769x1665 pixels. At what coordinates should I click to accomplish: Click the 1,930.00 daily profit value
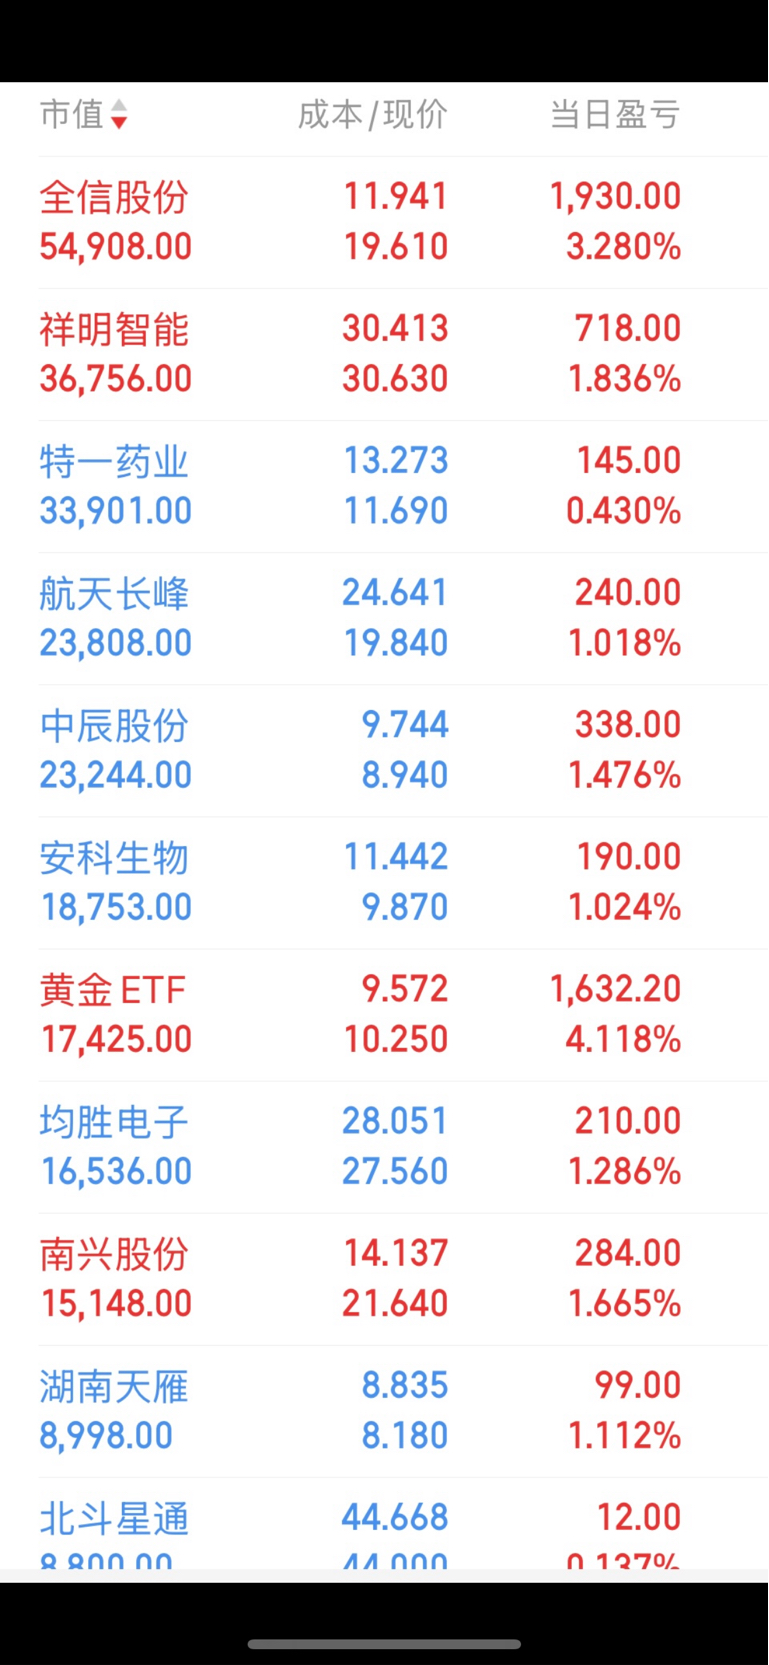click(615, 196)
